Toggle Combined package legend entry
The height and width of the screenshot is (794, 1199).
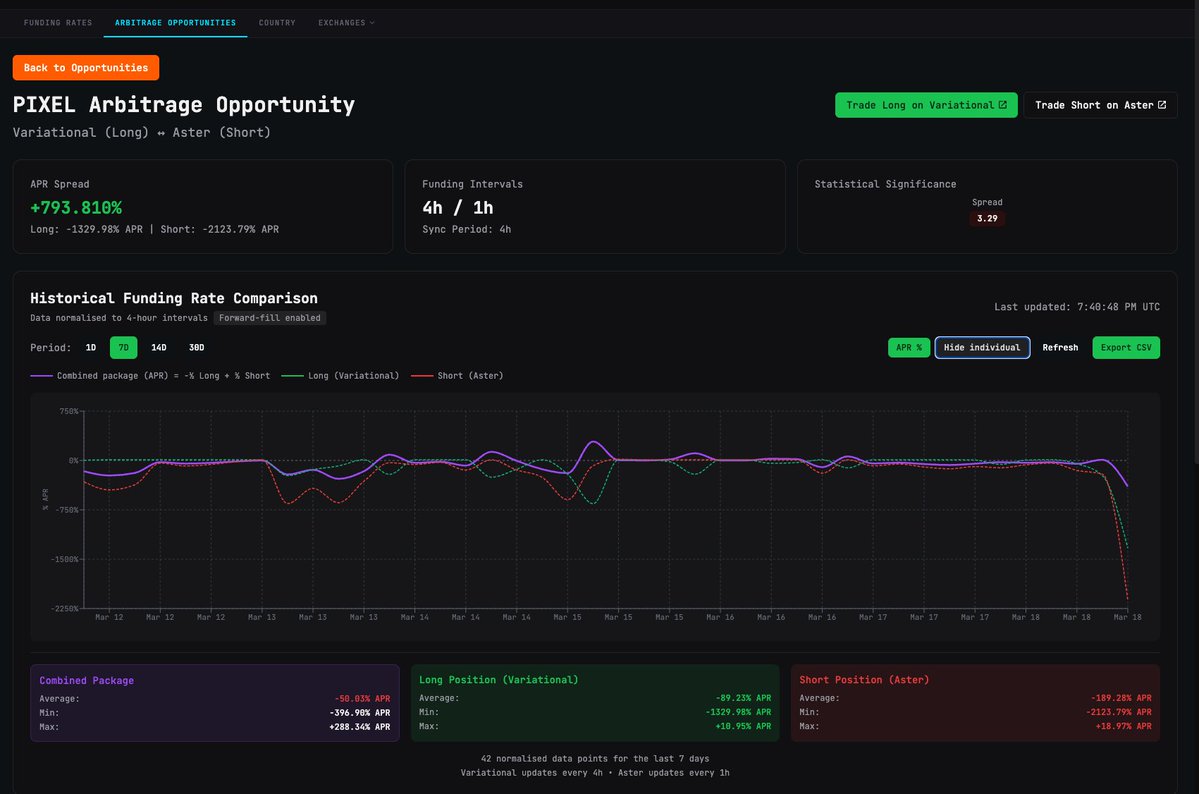tap(150, 376)
